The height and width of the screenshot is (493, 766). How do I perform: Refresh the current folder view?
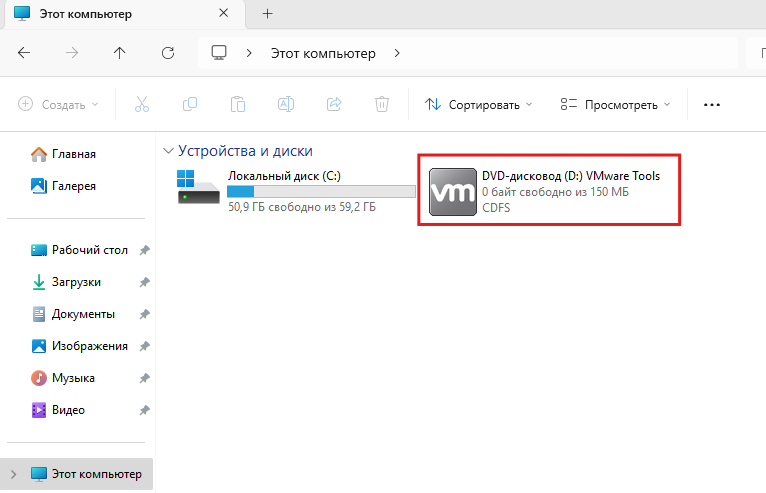click(168, 53)
